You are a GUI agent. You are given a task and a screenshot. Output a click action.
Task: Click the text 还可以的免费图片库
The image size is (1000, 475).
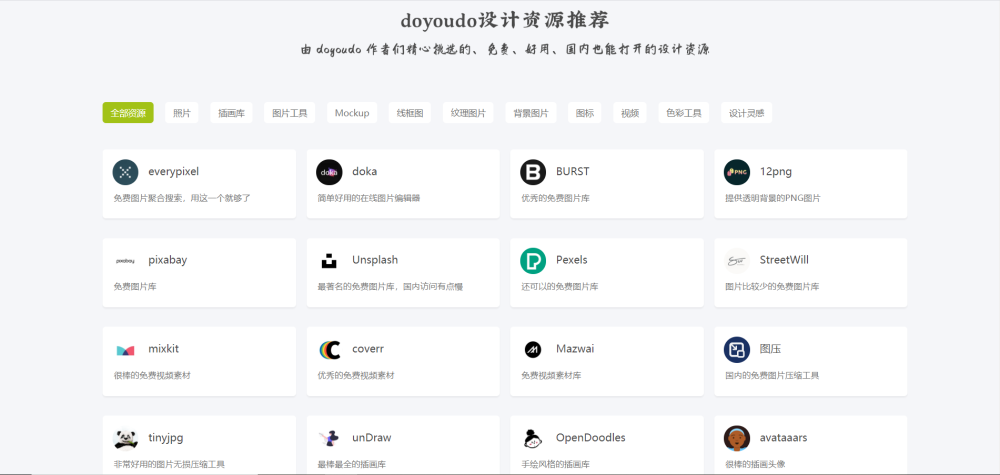(x=559, y=287)
